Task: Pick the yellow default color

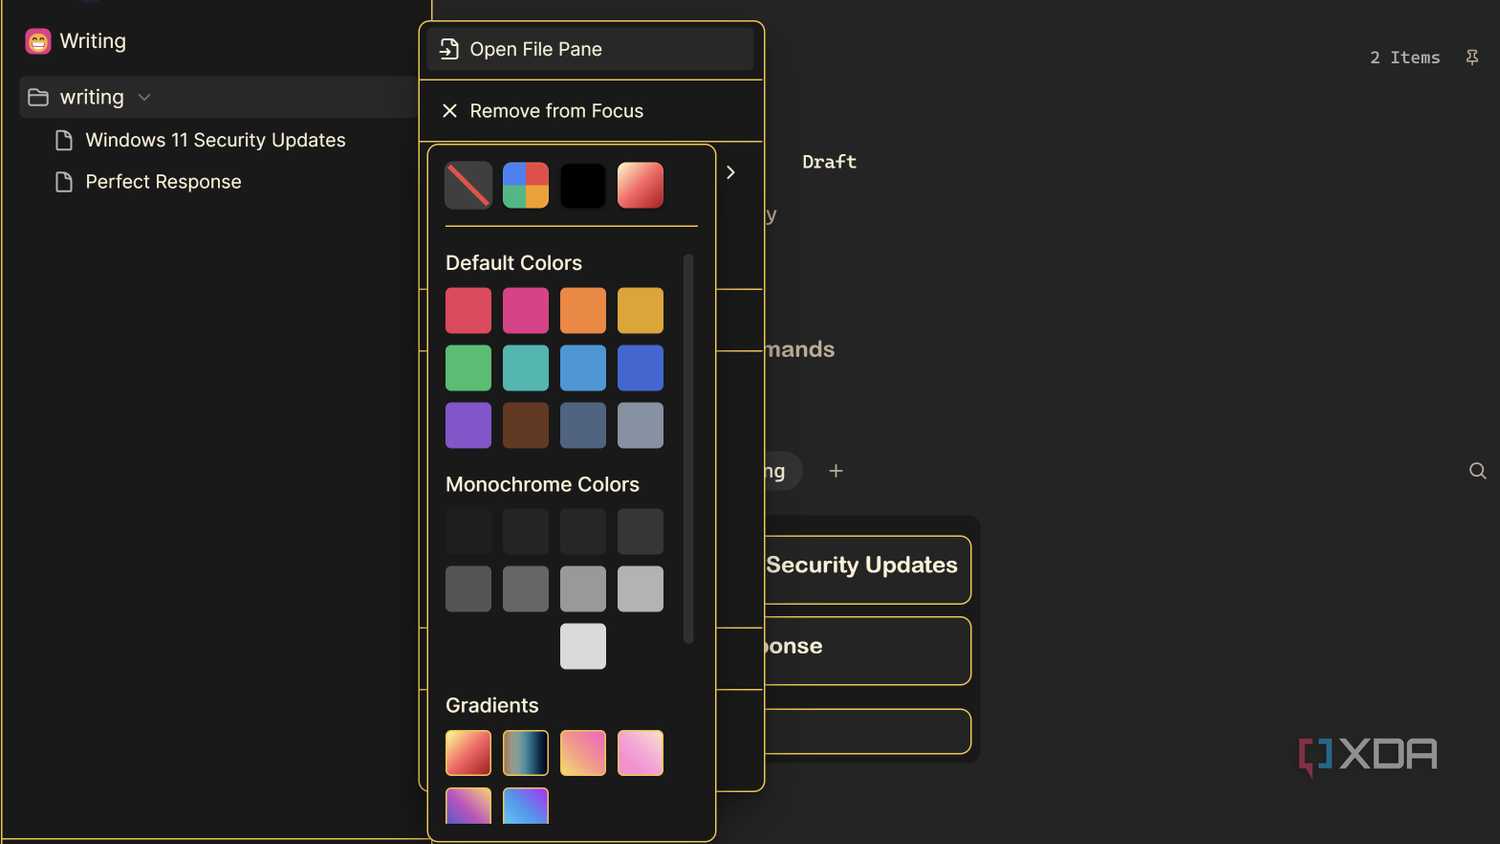Action: click(x=640, y=310)
